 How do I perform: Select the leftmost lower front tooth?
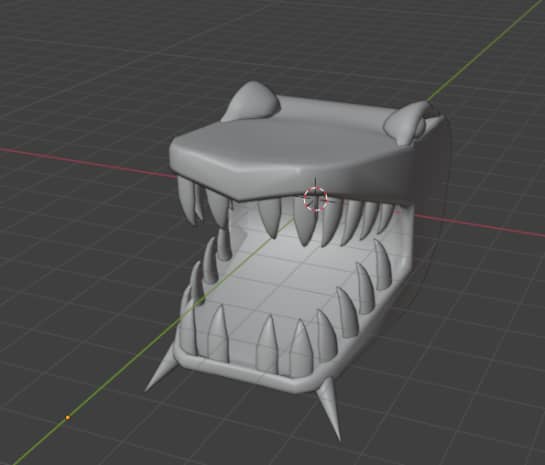218,332
